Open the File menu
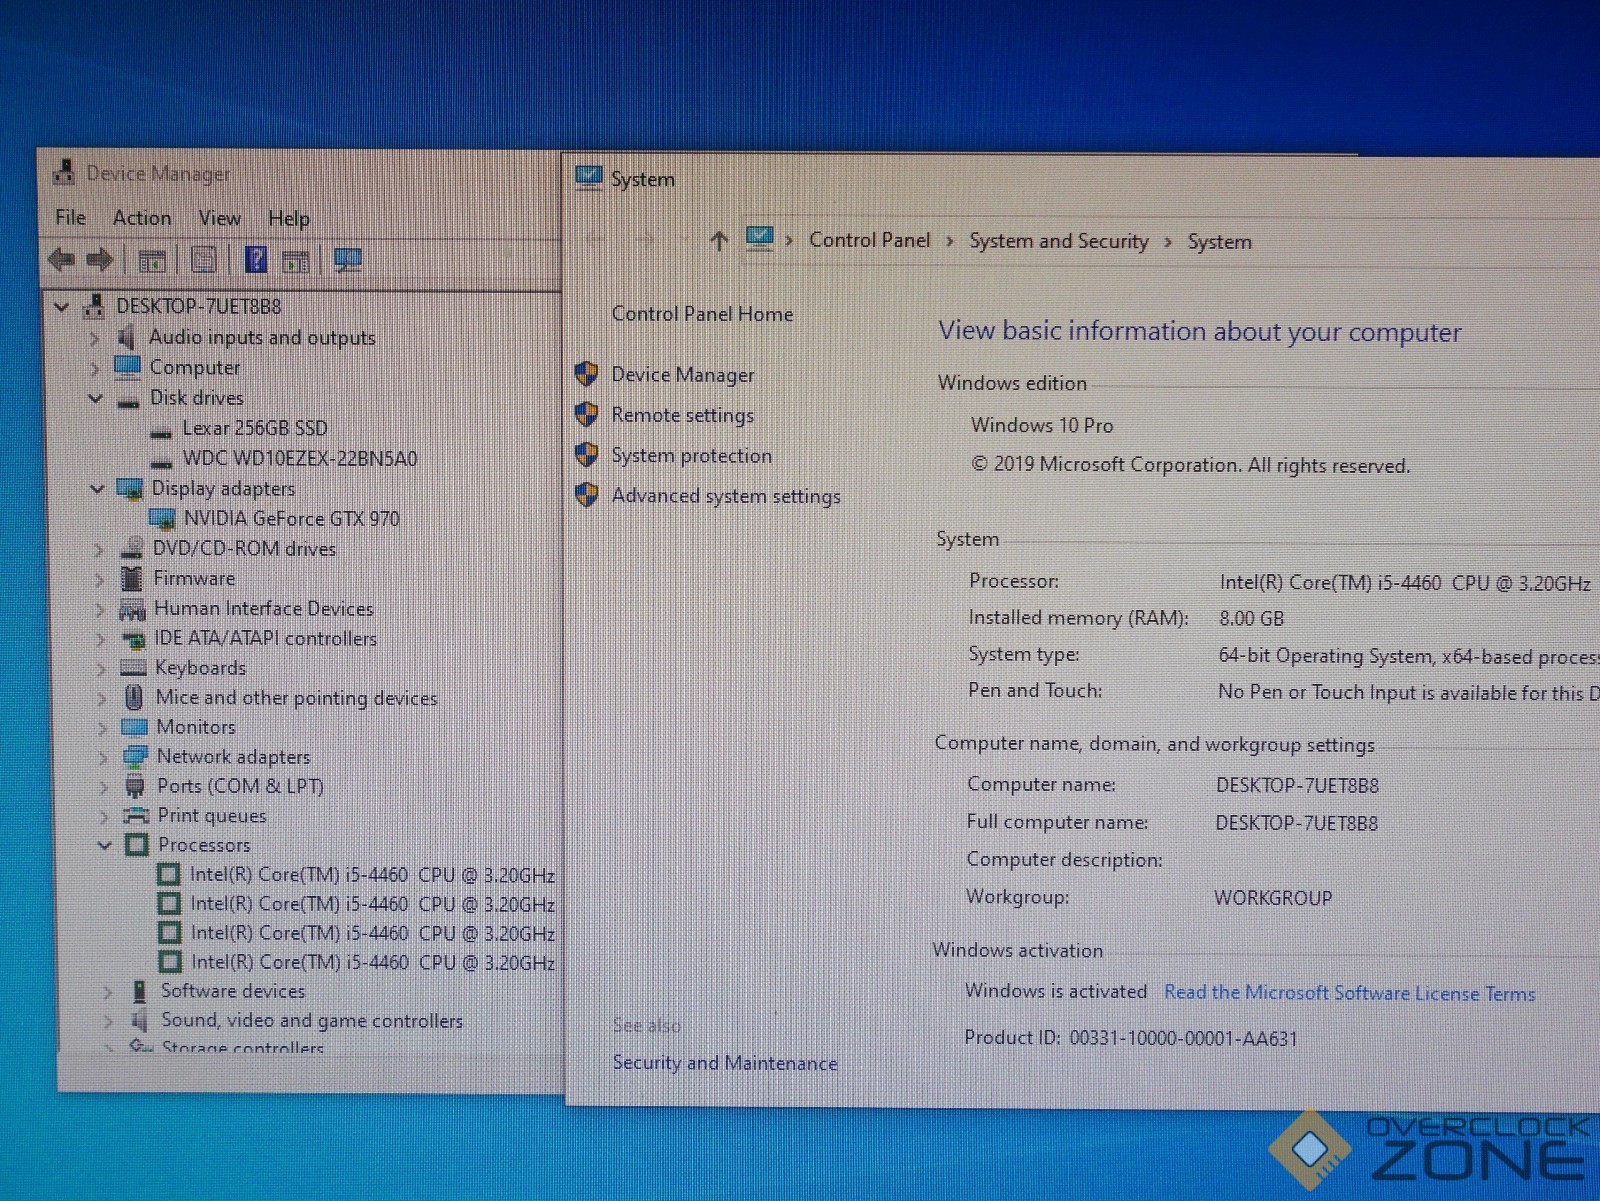Screen dimensions: 1600x1201 [70, 217]
